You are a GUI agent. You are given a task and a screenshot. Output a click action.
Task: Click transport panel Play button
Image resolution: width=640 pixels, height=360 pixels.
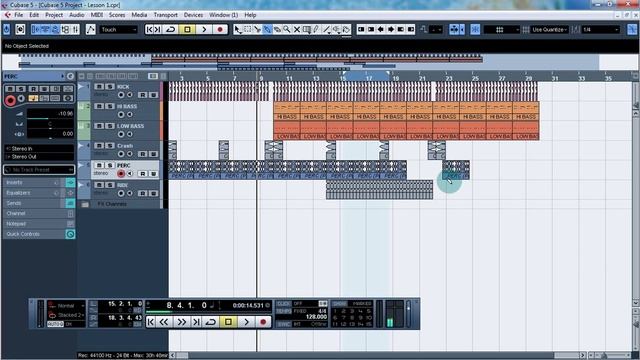tap(246, 322)
